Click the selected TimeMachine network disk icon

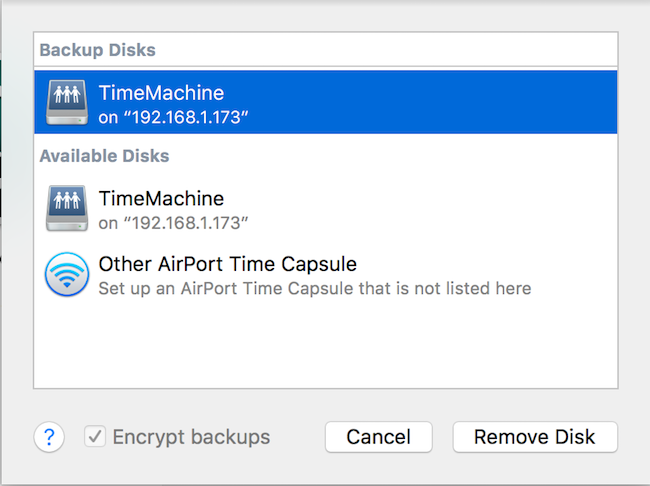click(67, 104)
